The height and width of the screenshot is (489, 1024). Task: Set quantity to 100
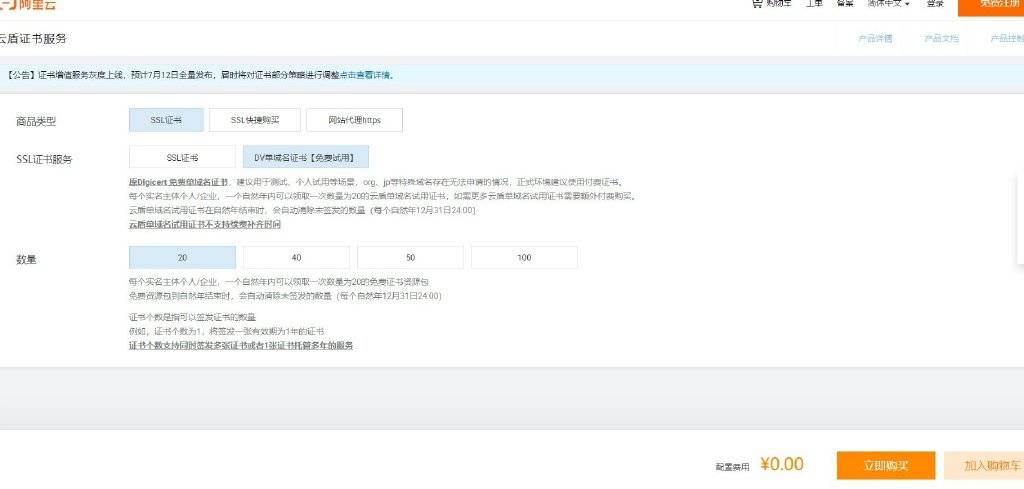[524, 258]
